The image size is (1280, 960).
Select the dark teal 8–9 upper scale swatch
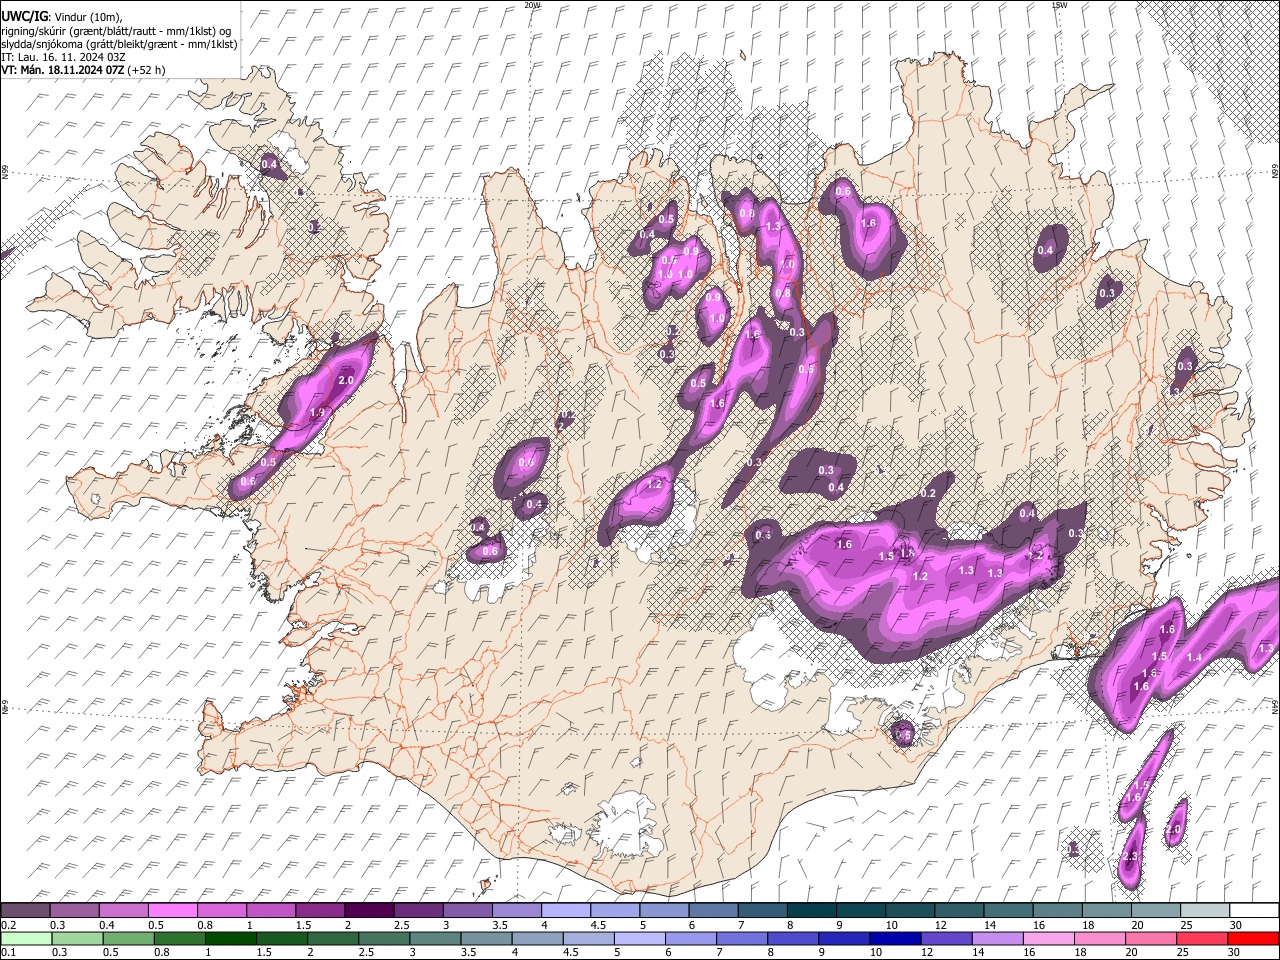(810, 911)
